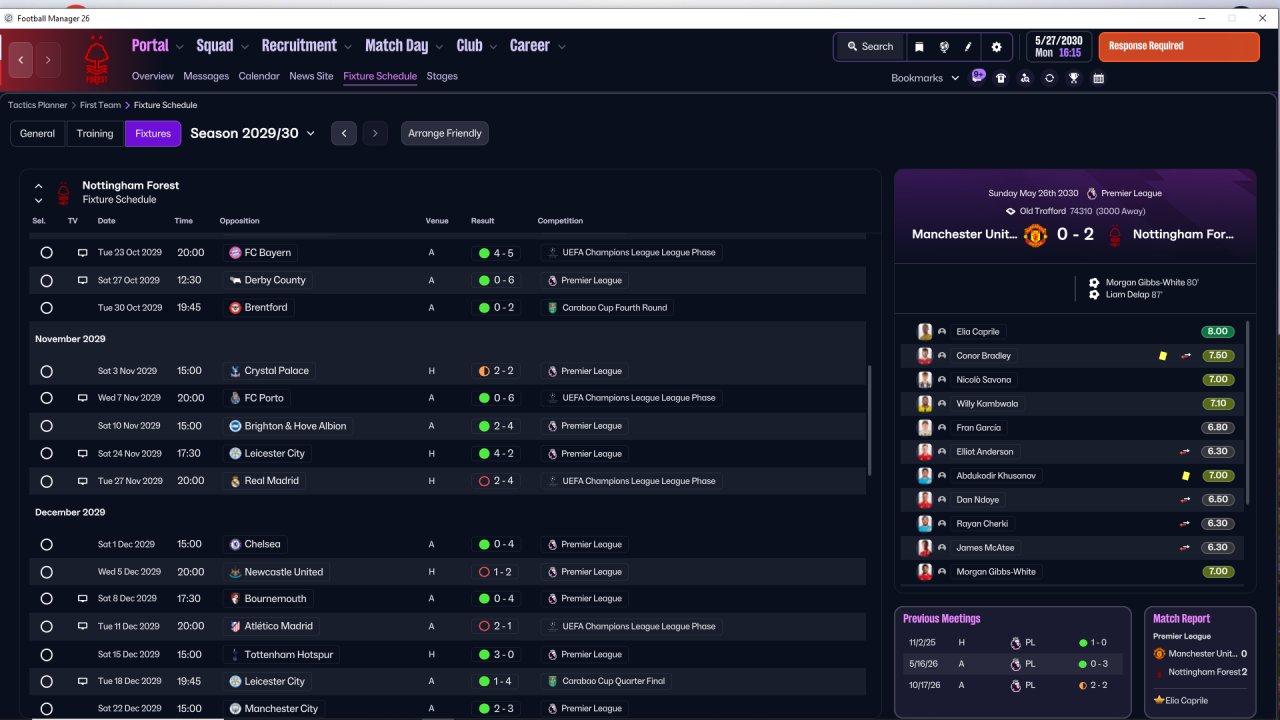Click the Nottingham Forest crest in the match panel

point(1116,235)
